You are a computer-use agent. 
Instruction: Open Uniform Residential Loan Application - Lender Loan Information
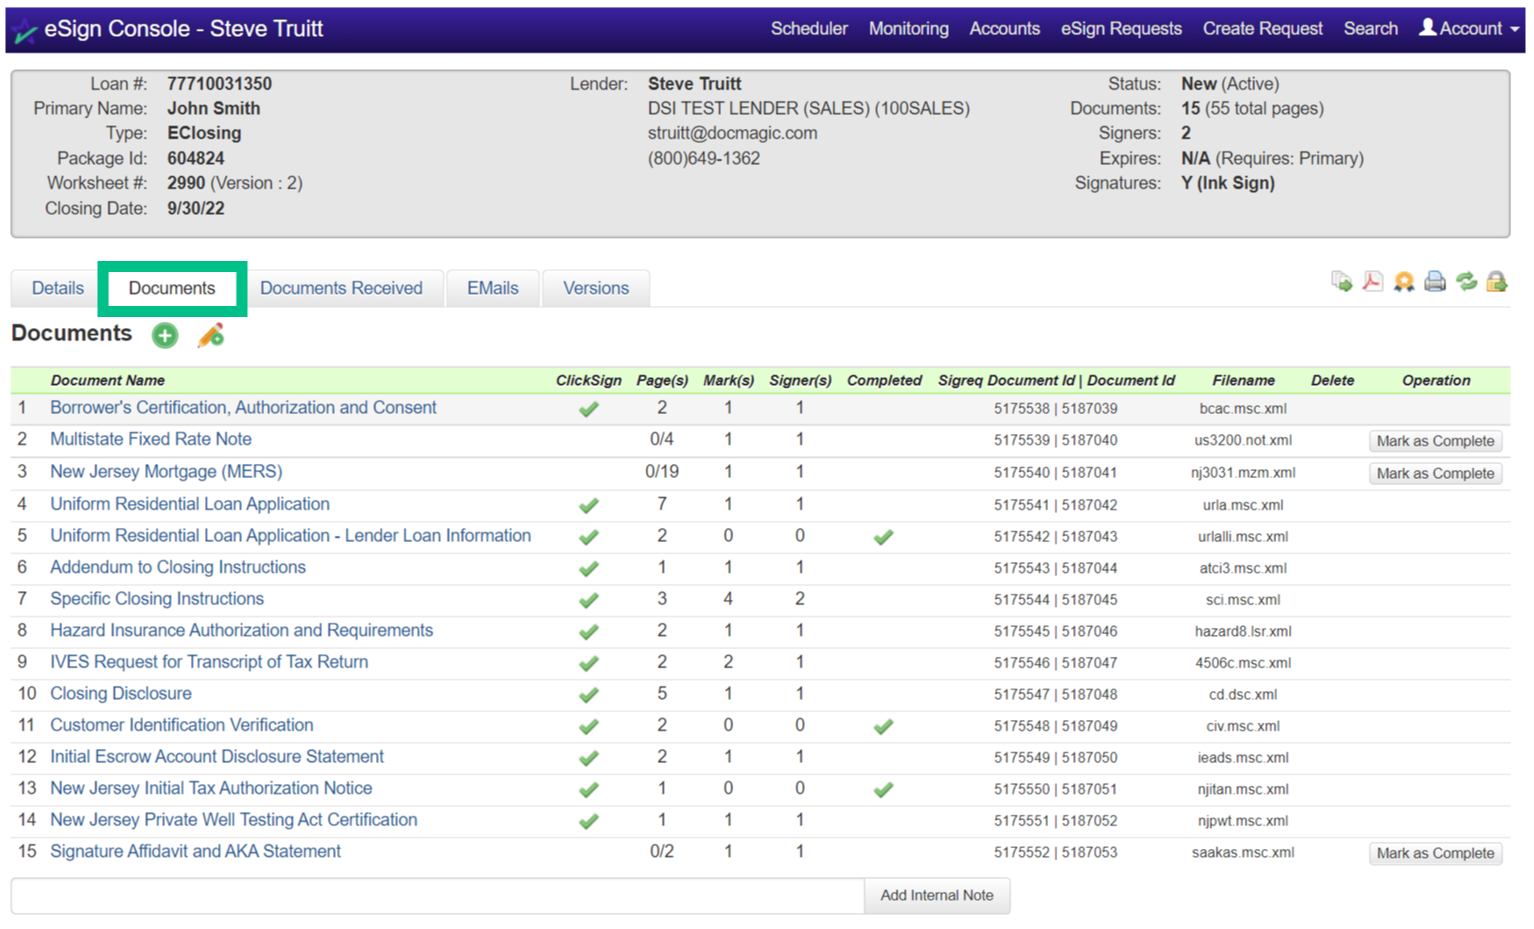click(291, 536)
